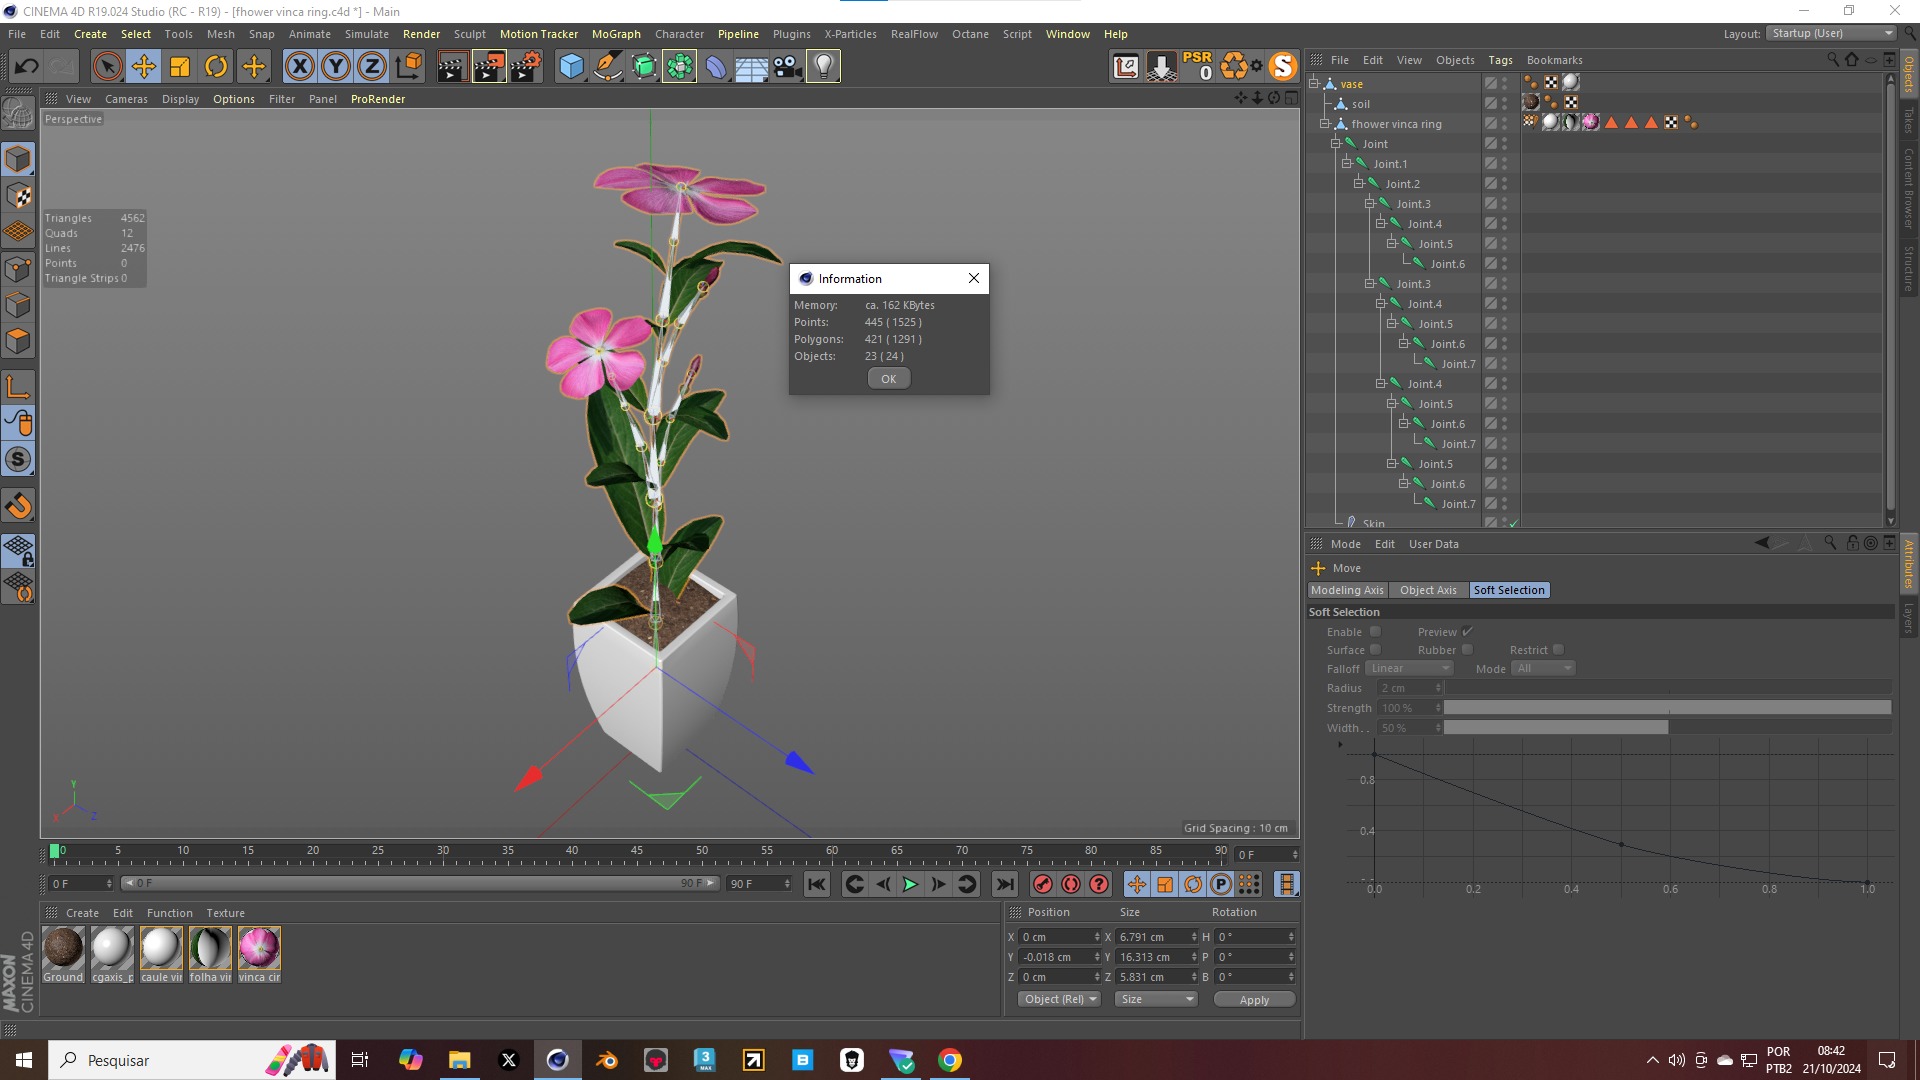The height and width of the screenshot is (1080, 1920).
Task: Open the Object (Rel) coordinate dropdown
Action: point(1059,999)
